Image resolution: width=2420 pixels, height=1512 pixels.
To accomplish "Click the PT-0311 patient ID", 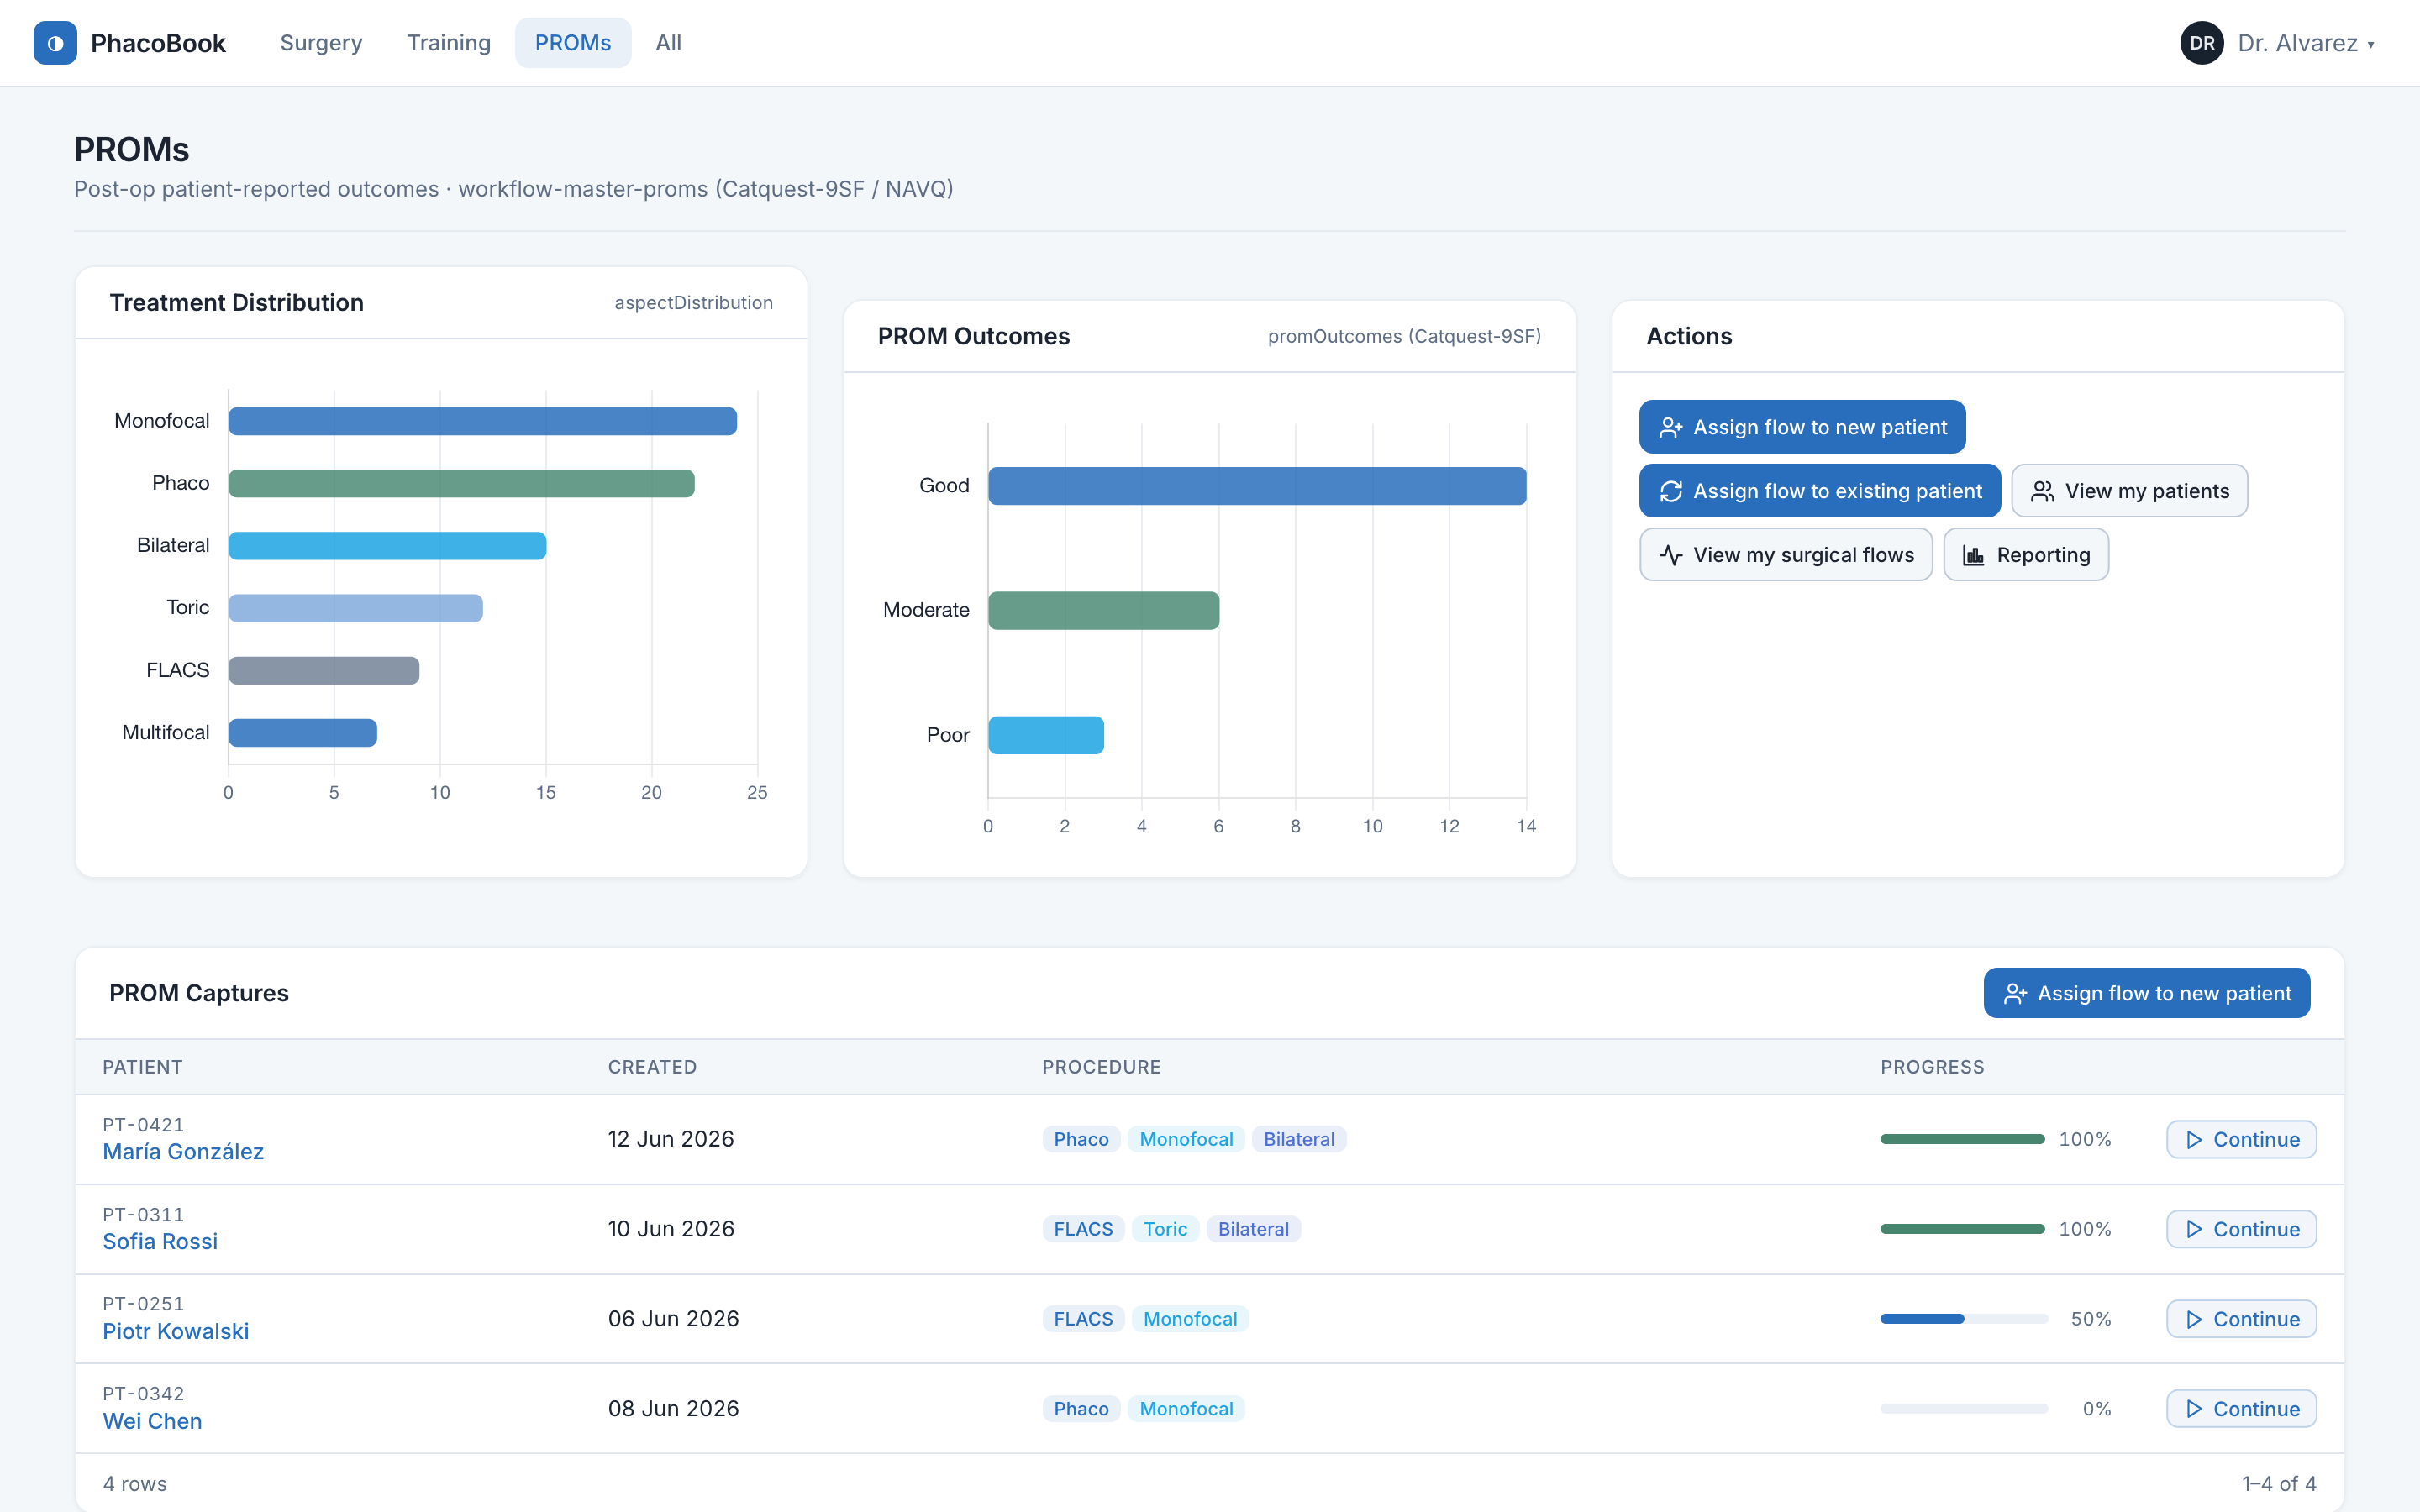I will click(x=143, y=1215).
